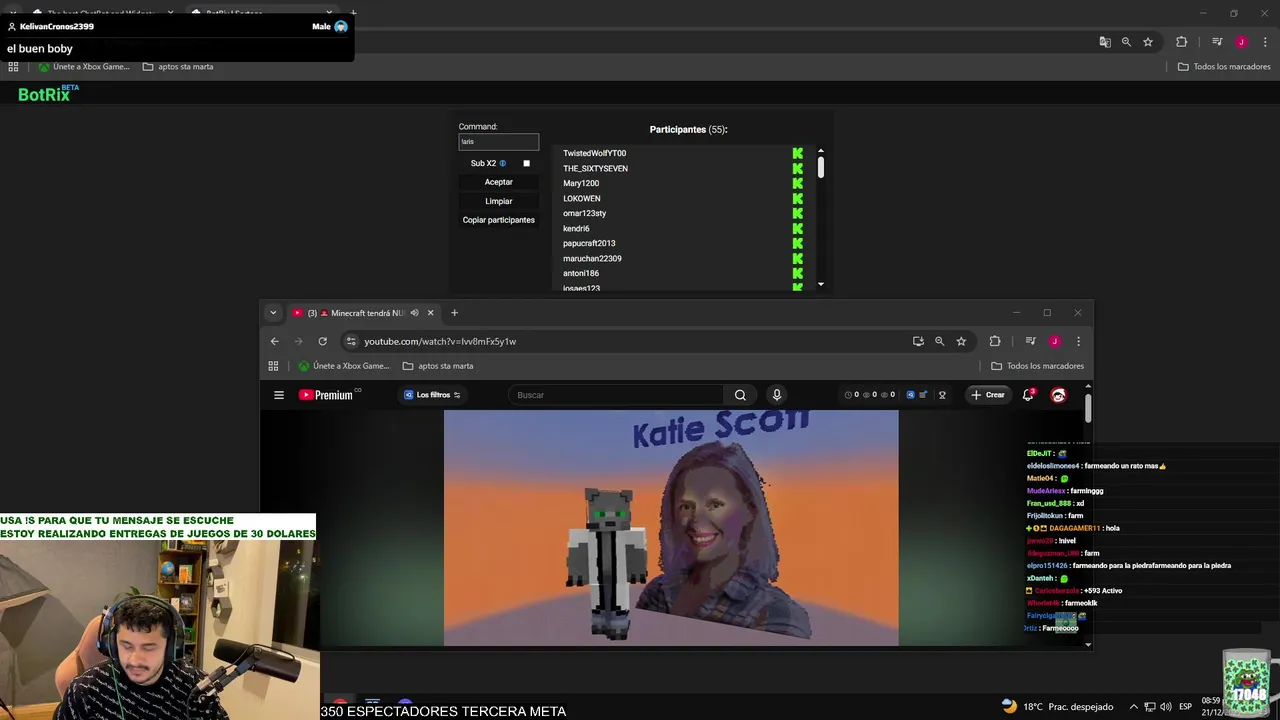This screenshot has width=1280, height=720.
Task: Open Todos los marcadores in the back window
Action: pos(1224,67)
